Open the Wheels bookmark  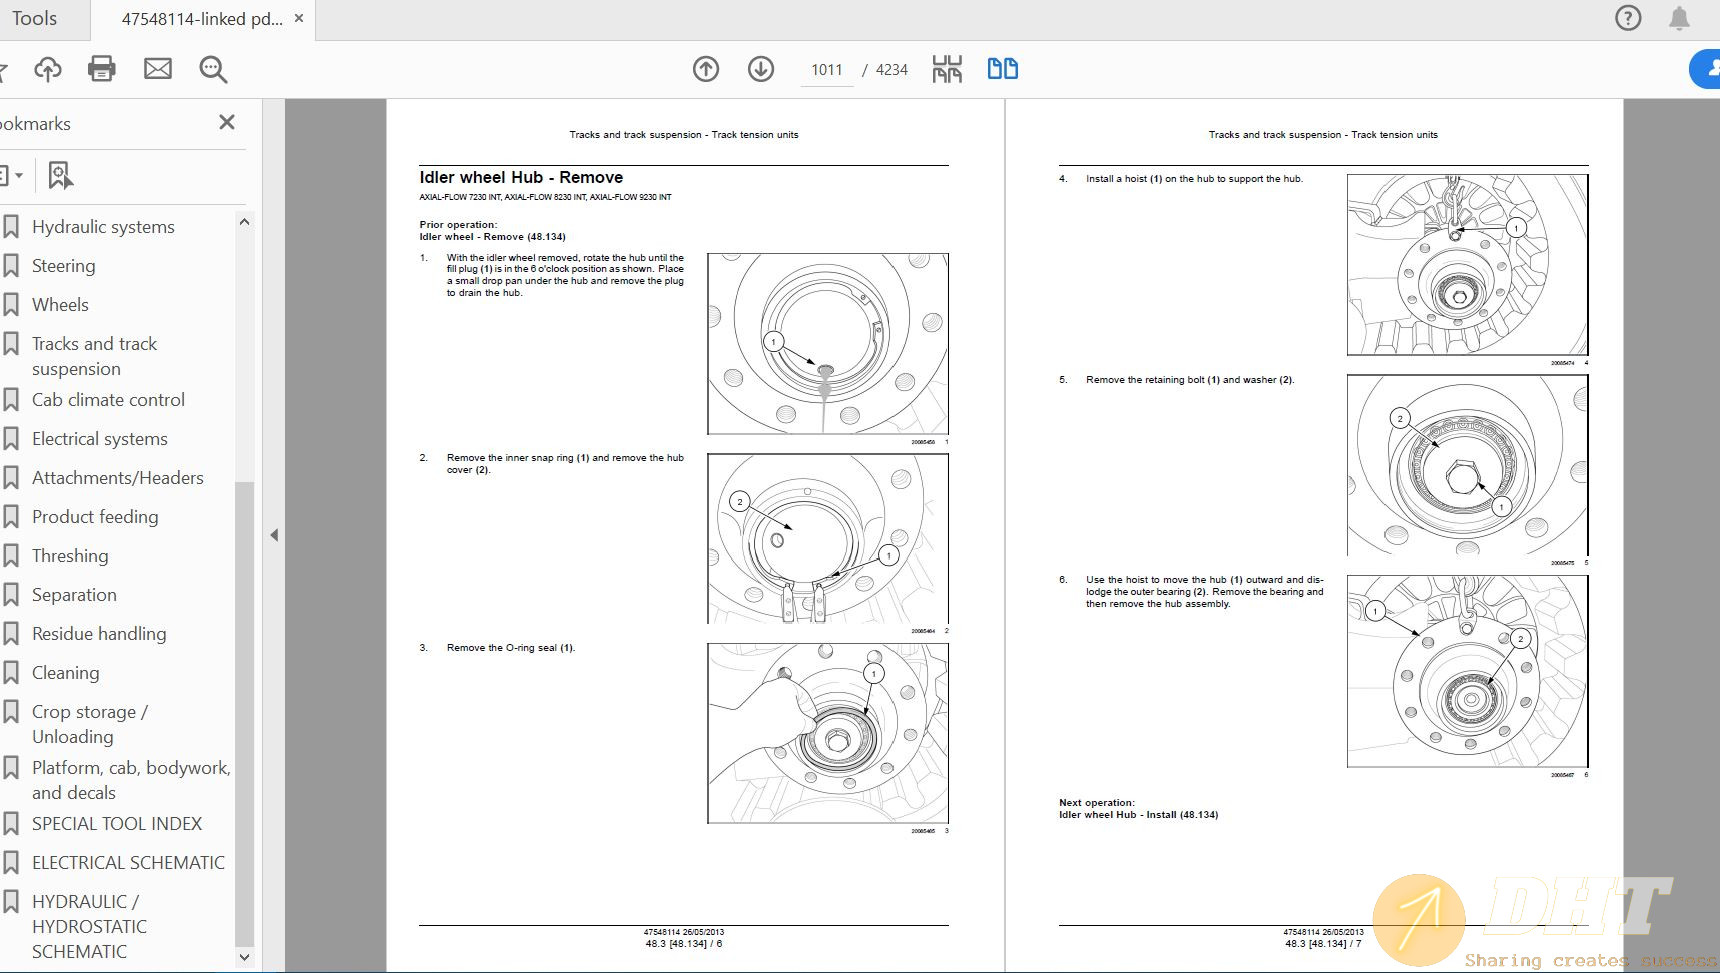pos(60,305)
